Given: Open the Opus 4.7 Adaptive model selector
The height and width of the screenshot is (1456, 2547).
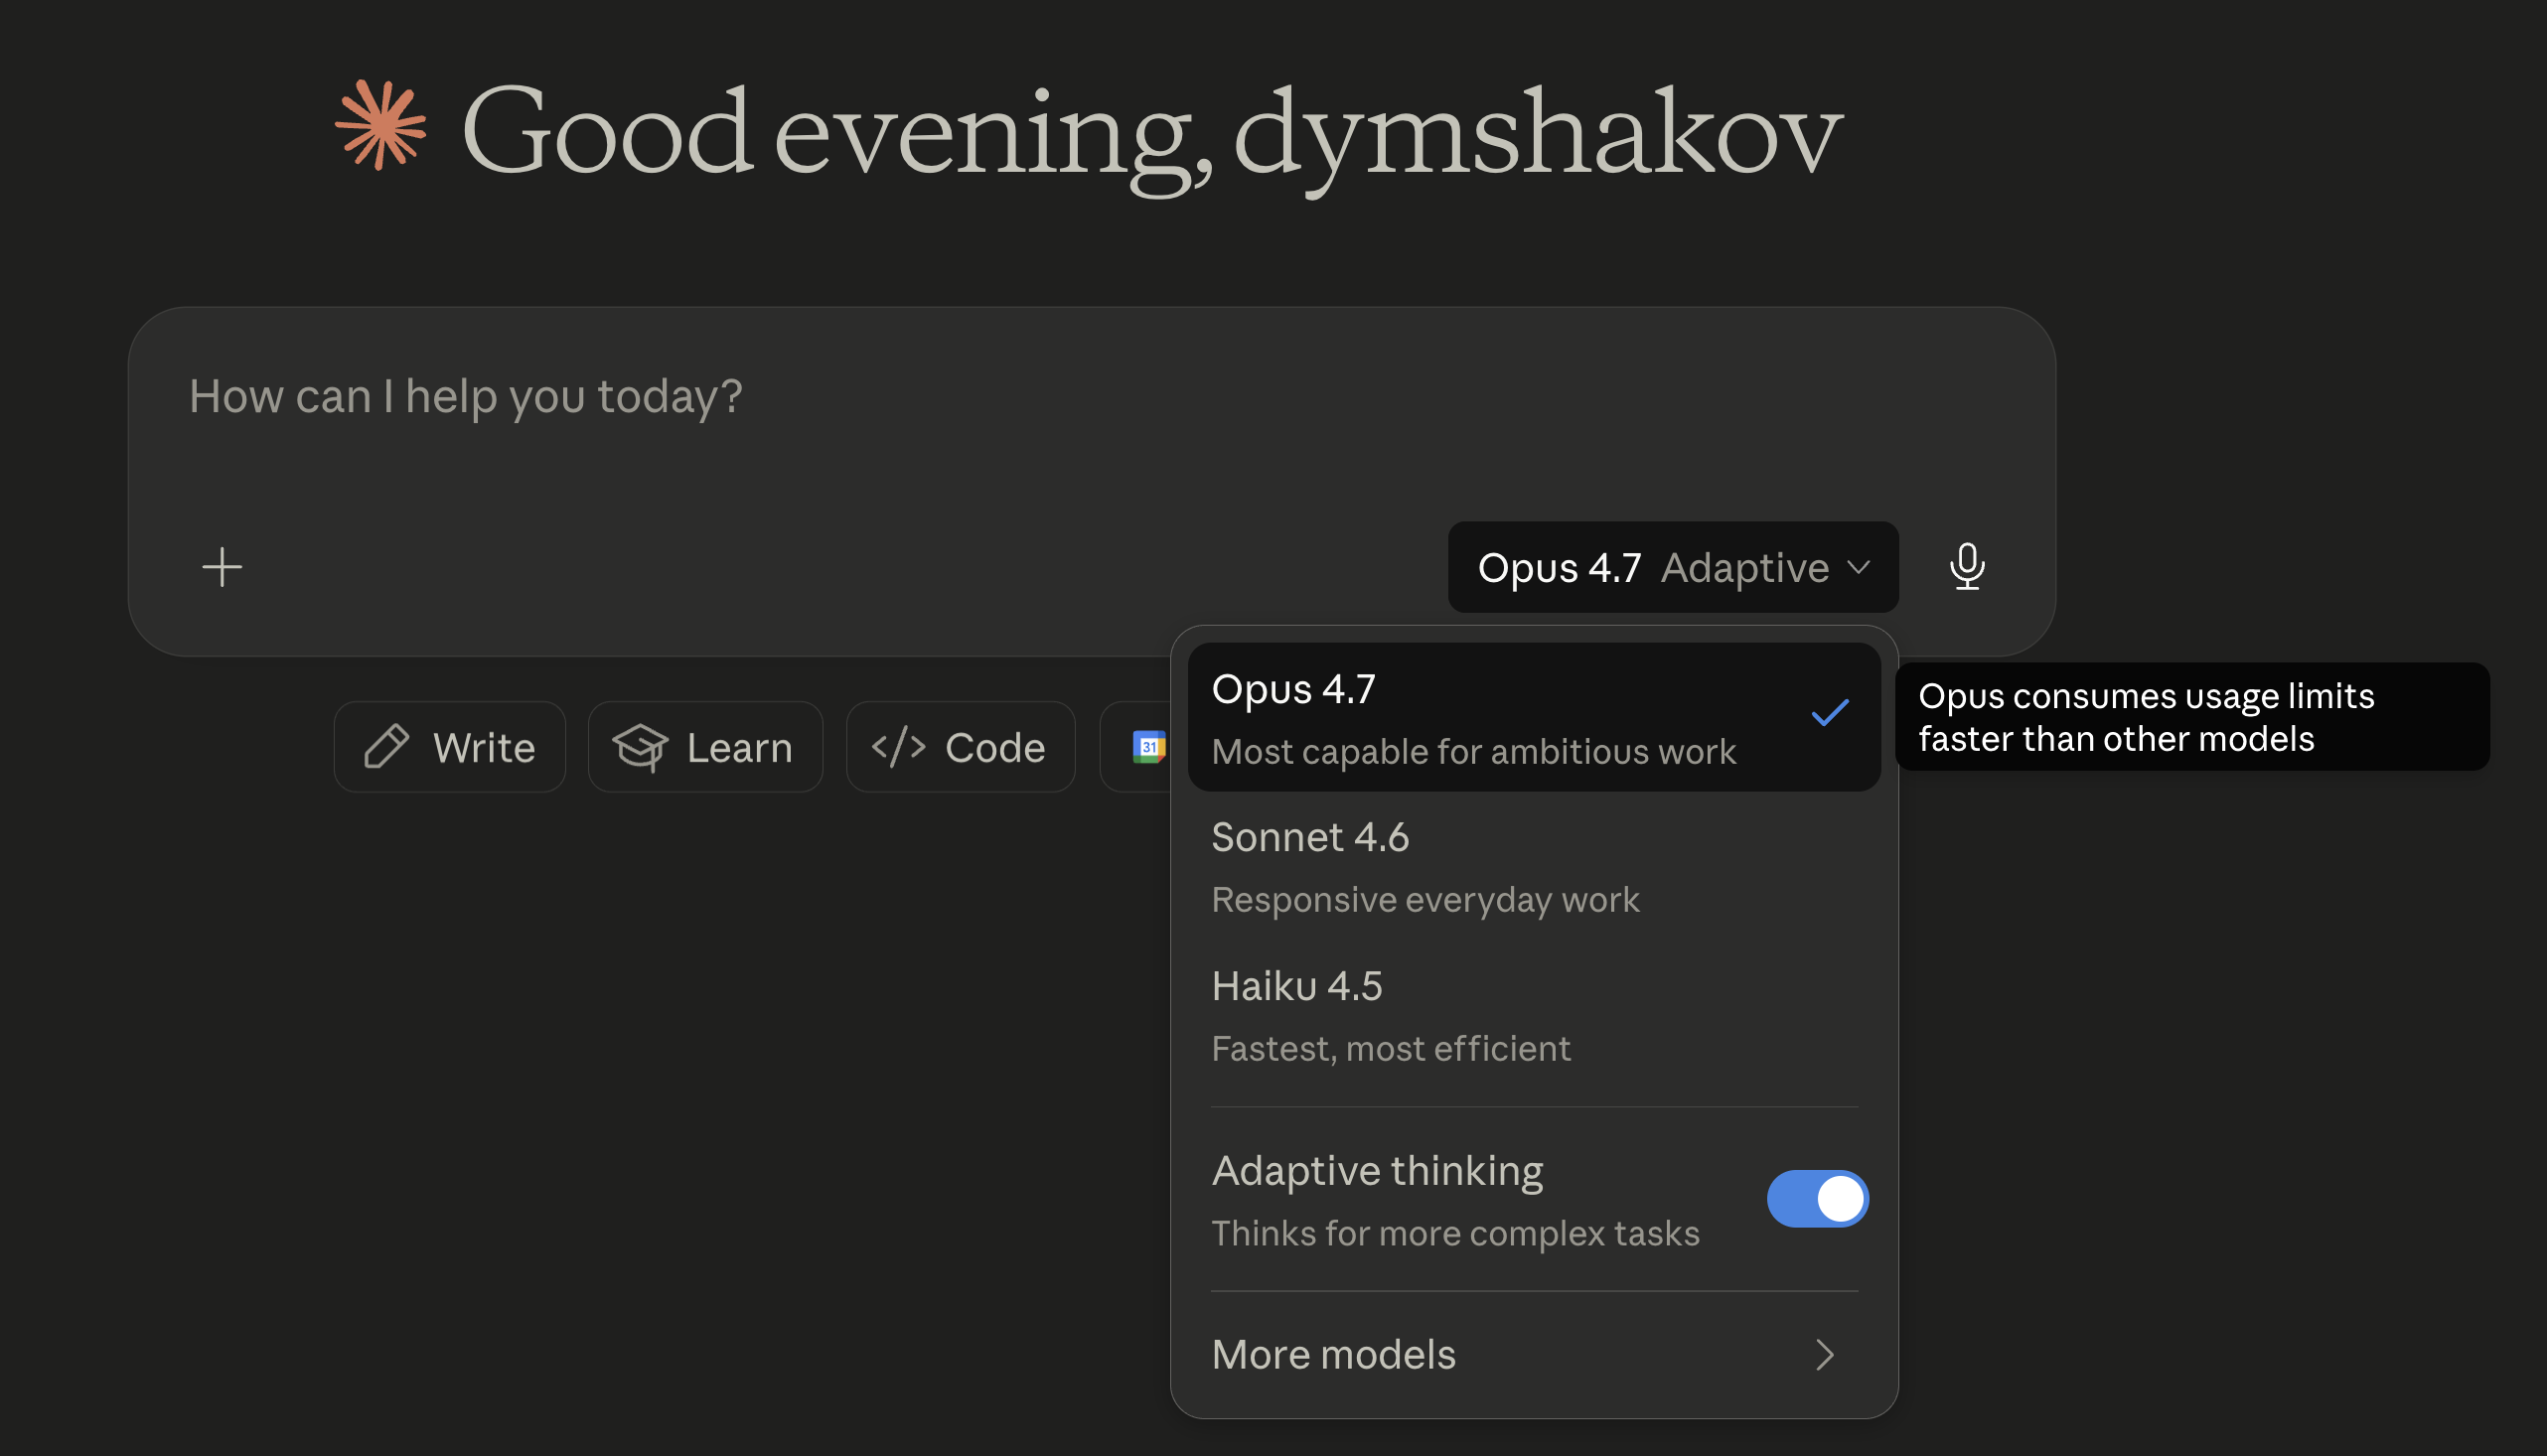Looking at the screenshot, I should [1673, 567].
